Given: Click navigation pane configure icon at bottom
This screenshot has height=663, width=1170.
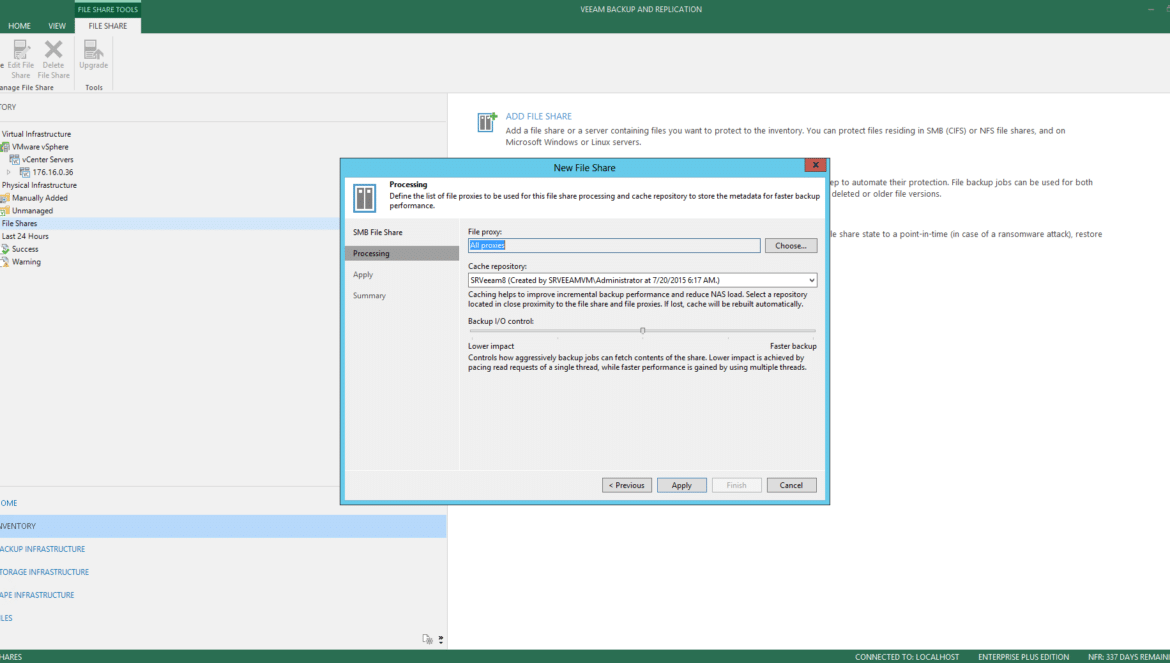Looking at the screenshot, I should [x=427, y=639].
